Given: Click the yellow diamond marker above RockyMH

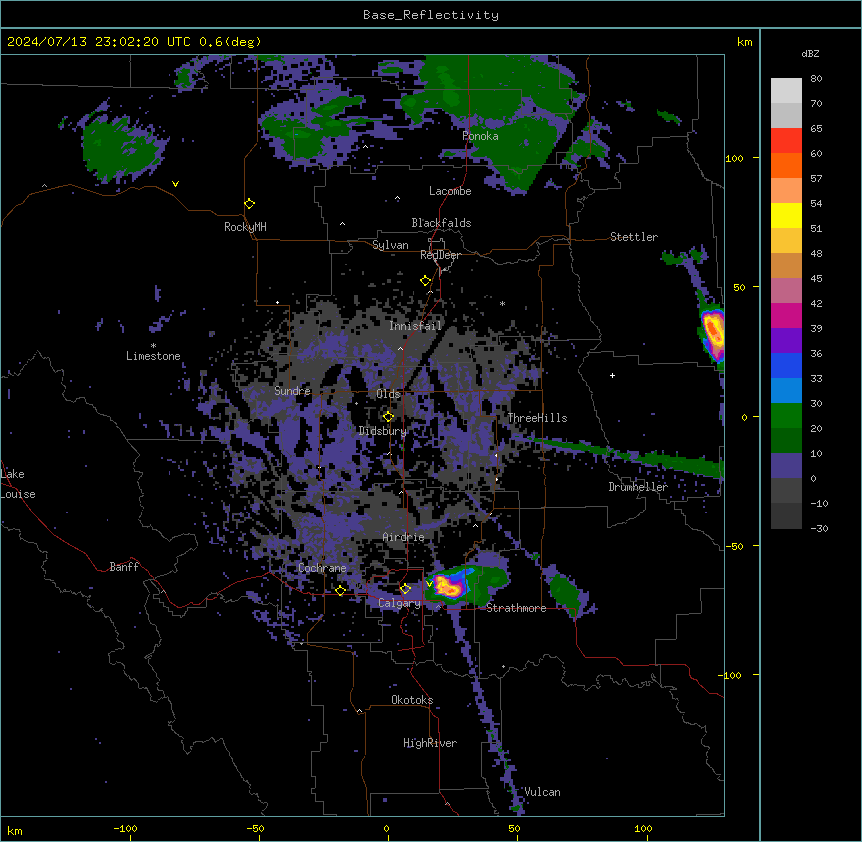Looking at the screenshot, I should tap(250, 204).
